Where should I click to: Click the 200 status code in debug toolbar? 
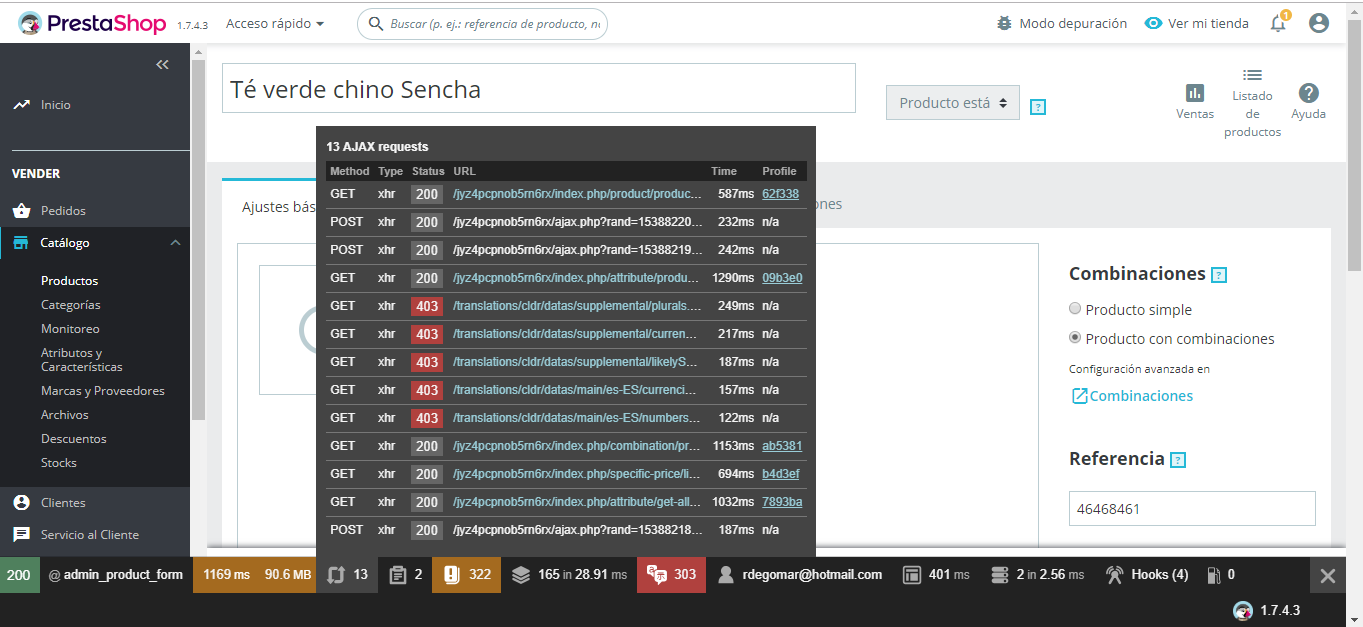pyautogui.click(x=19, y=574)
